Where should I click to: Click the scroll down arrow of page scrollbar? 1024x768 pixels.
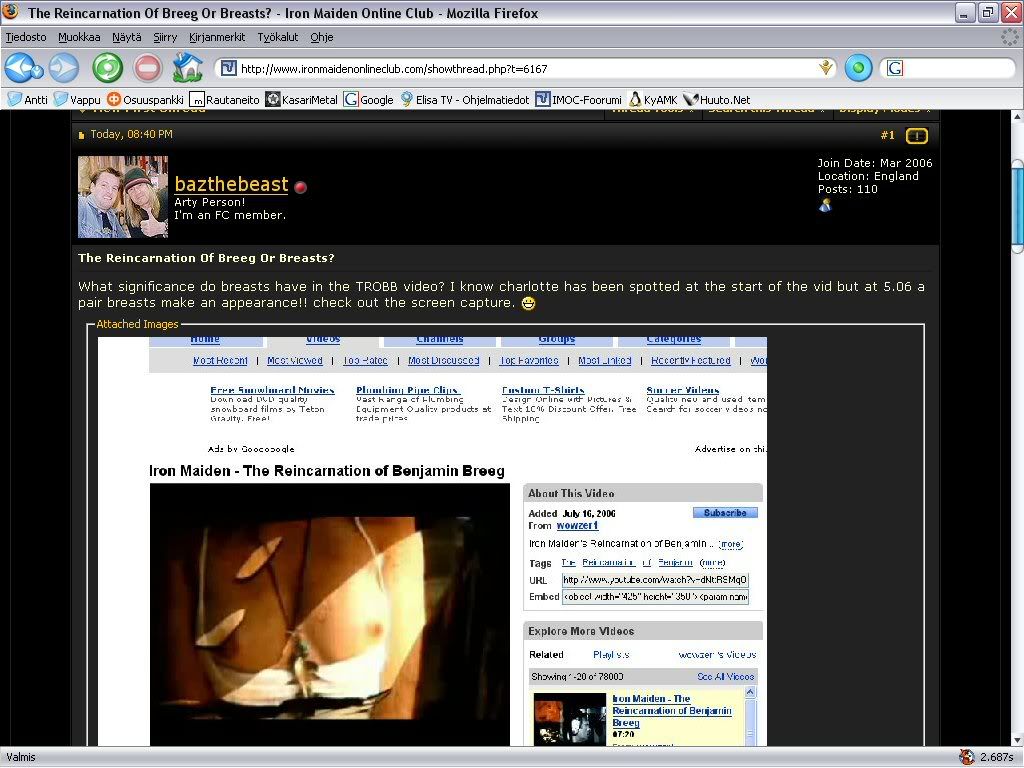1017,740
